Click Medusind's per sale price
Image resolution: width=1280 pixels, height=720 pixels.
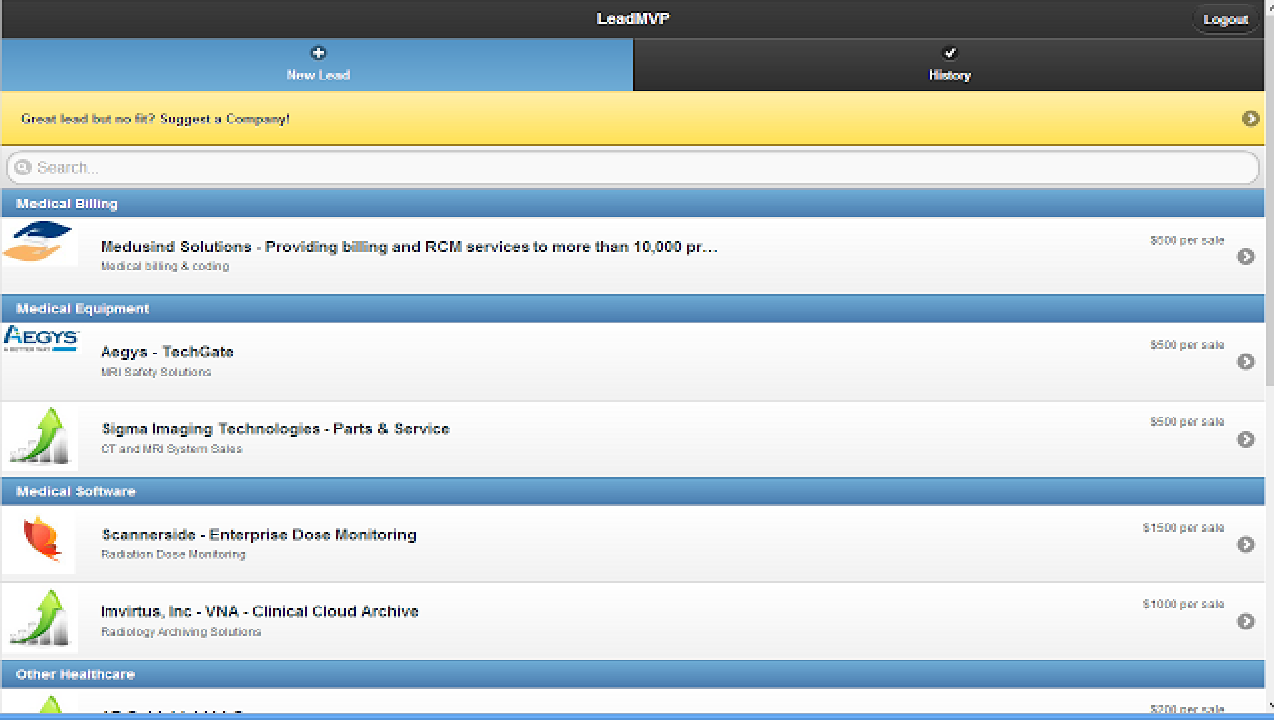click(1187, 241)
